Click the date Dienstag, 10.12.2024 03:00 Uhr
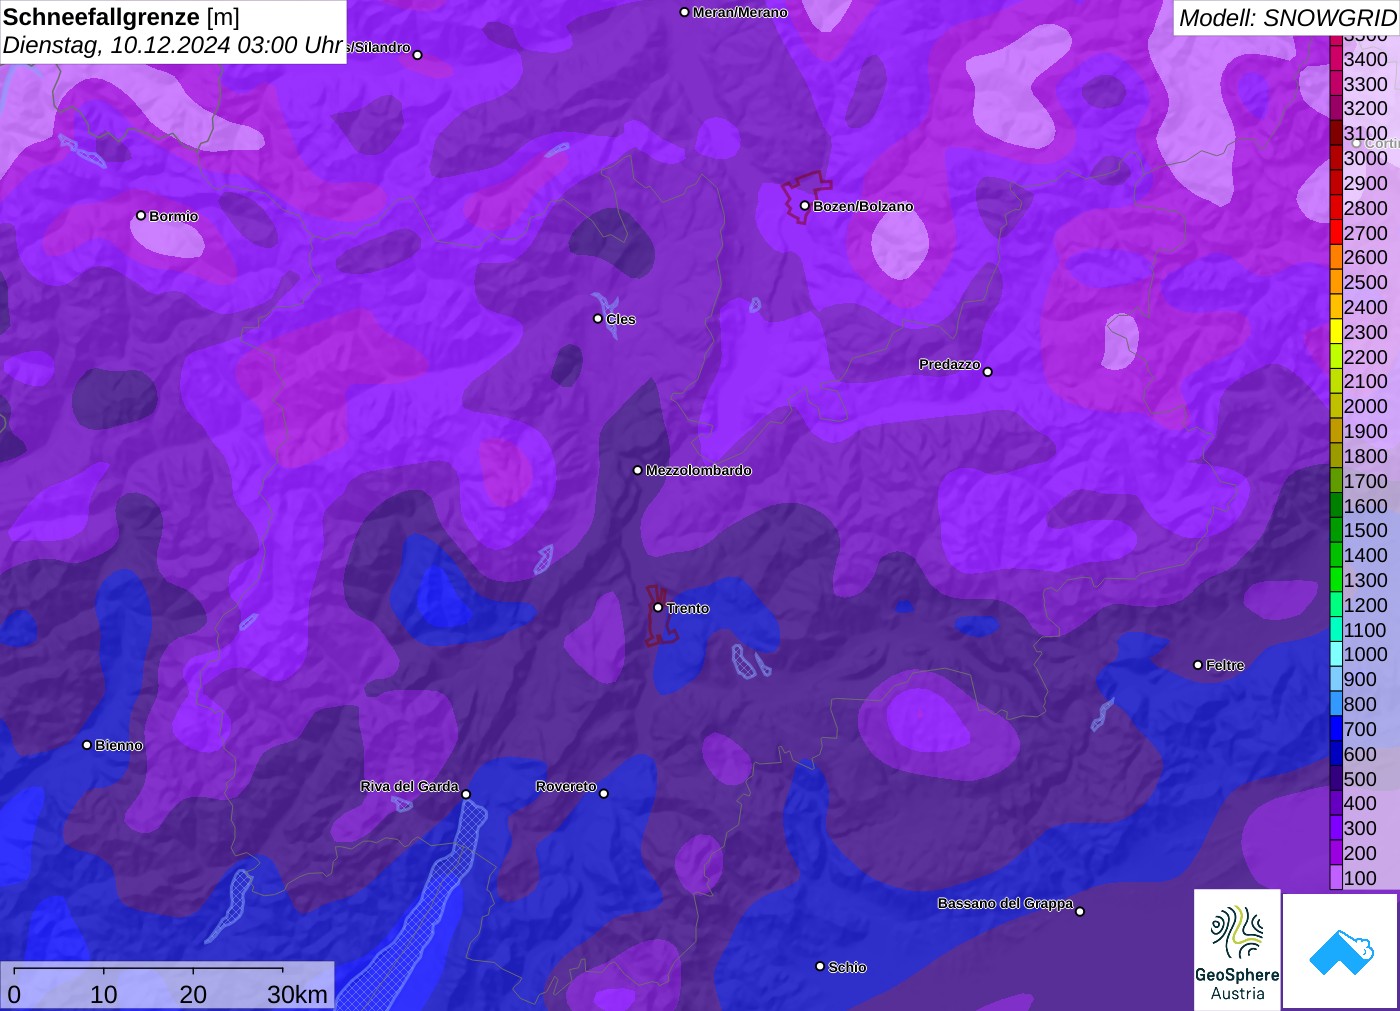 [x=173, y=45]
